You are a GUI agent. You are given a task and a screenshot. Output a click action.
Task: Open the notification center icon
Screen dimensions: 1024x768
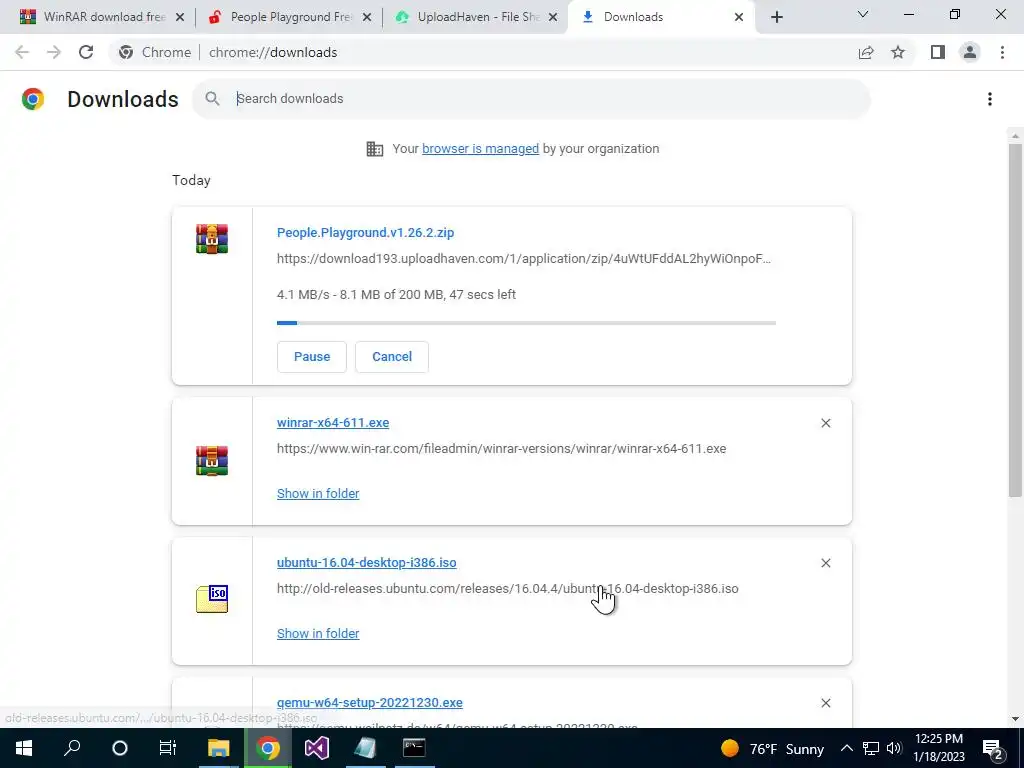tap(992, 748)
